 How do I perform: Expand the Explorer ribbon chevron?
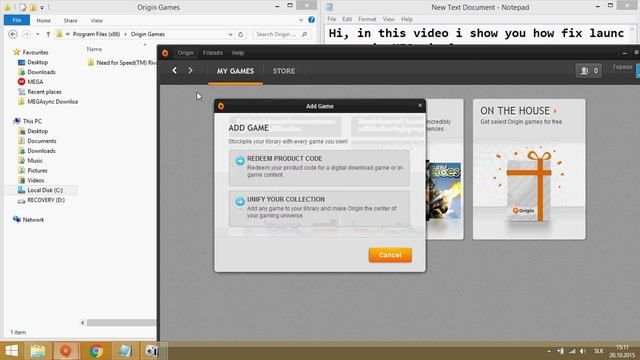[301, 20]
